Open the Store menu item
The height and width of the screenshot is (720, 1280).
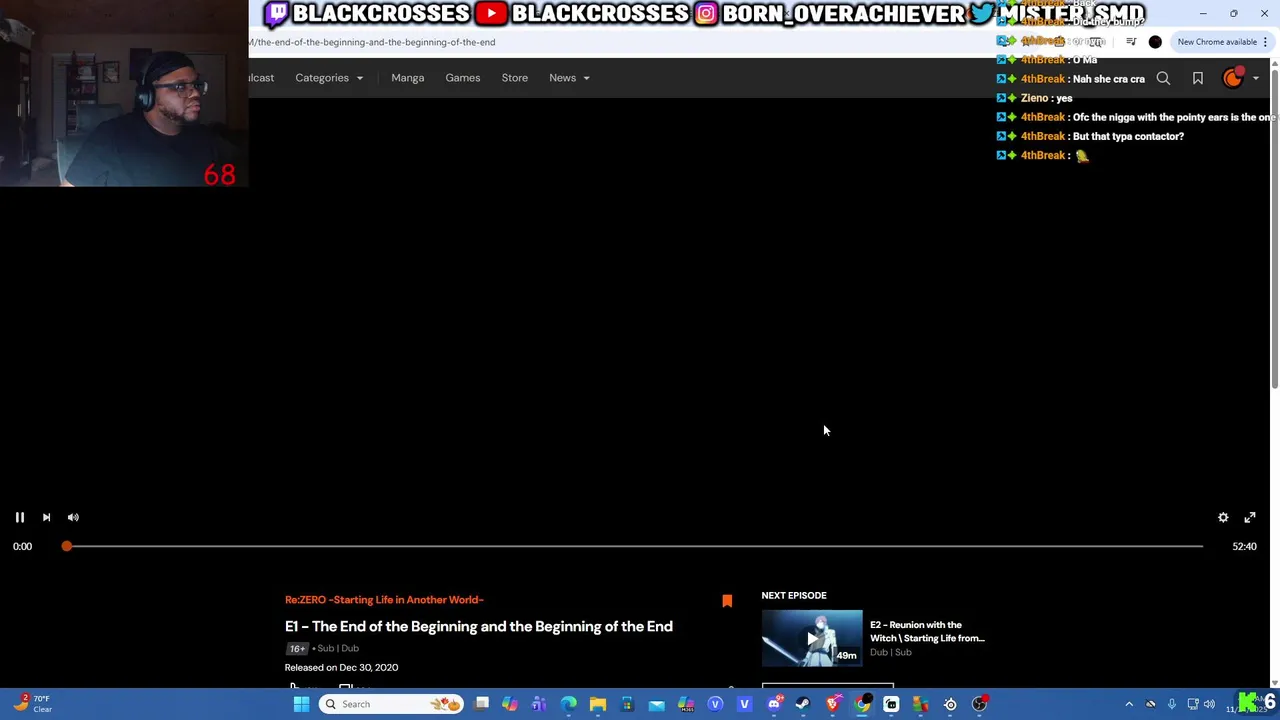(x=514, y=77)
